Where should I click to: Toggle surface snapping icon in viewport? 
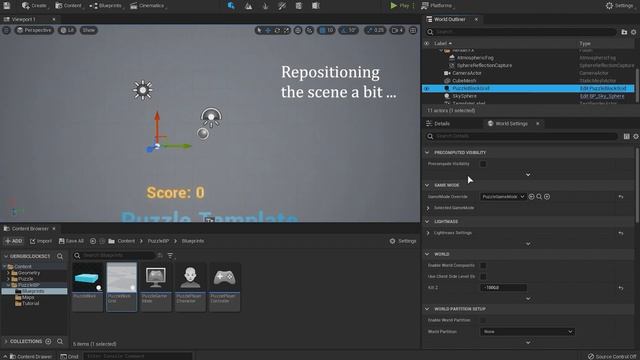(309, 30)
